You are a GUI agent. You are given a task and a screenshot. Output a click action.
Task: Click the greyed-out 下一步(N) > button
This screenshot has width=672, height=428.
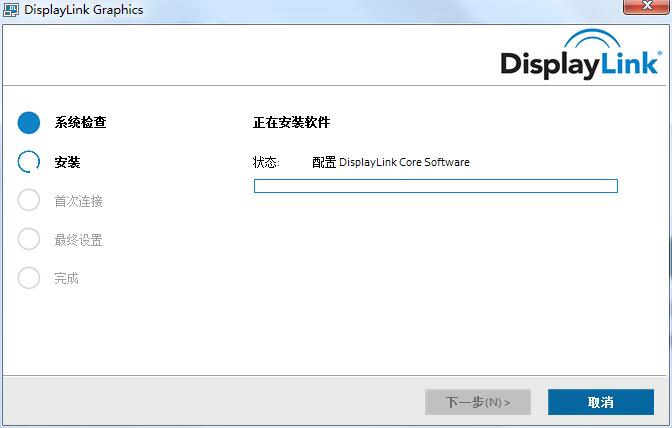pos(478,402)
